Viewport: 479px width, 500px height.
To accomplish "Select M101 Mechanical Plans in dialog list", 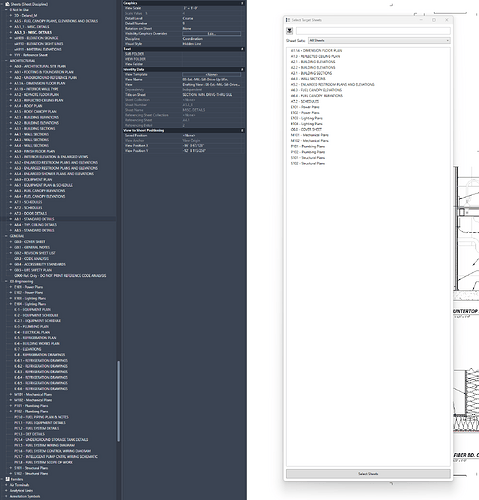I will [309, 135].
